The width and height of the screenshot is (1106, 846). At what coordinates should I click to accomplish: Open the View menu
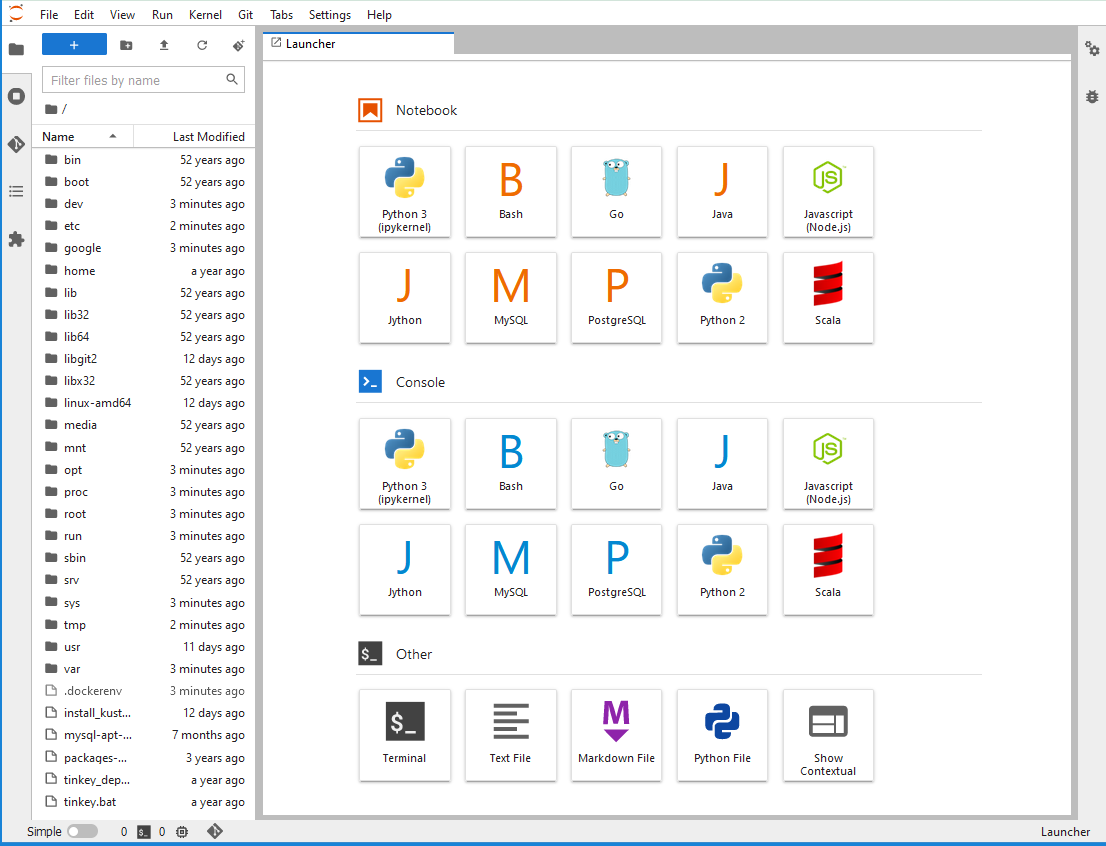(x=122, y=15)
